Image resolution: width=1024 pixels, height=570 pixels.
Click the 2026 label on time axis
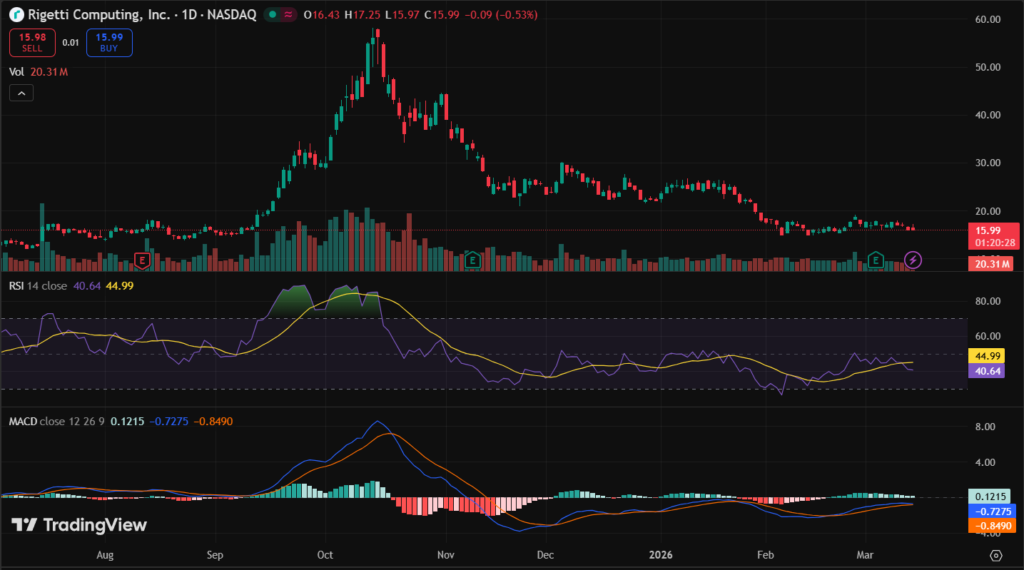pos(660,553)
